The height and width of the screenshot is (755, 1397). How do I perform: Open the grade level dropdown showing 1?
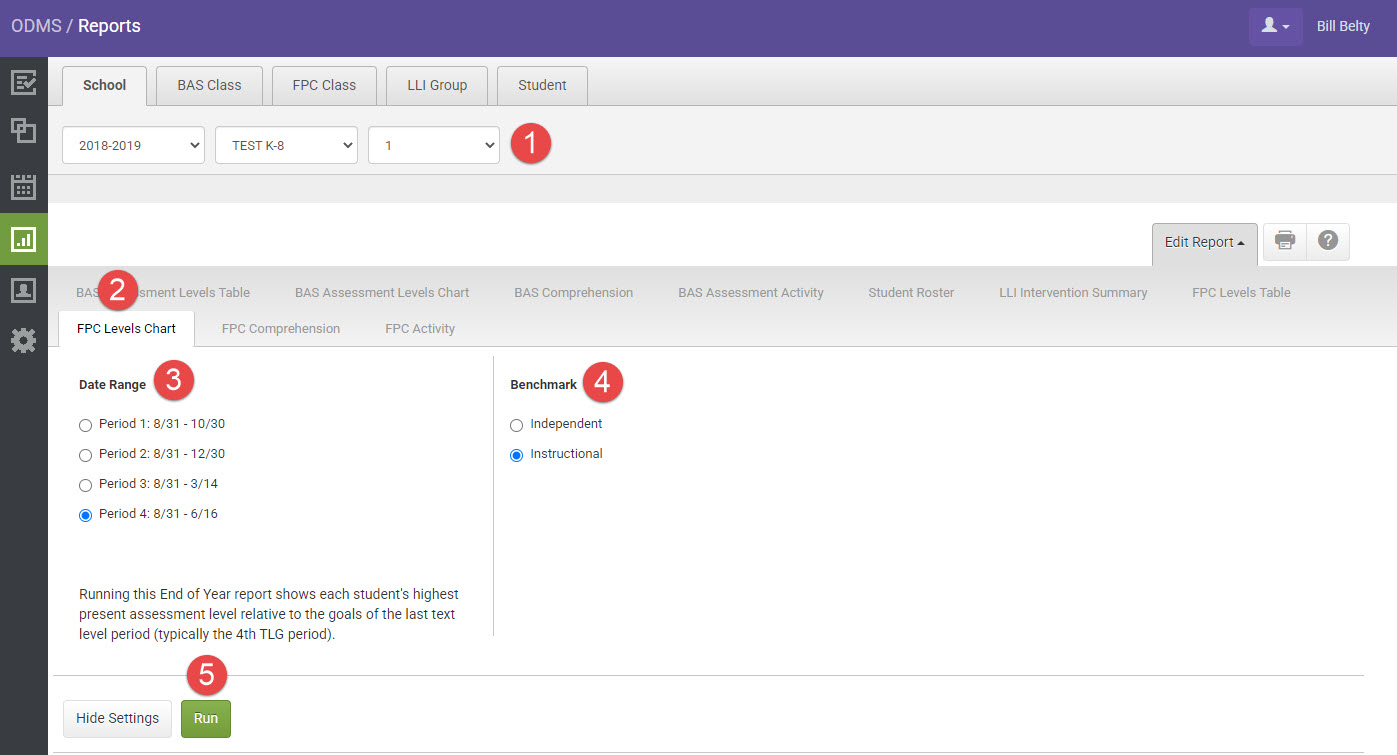point(433,144)
